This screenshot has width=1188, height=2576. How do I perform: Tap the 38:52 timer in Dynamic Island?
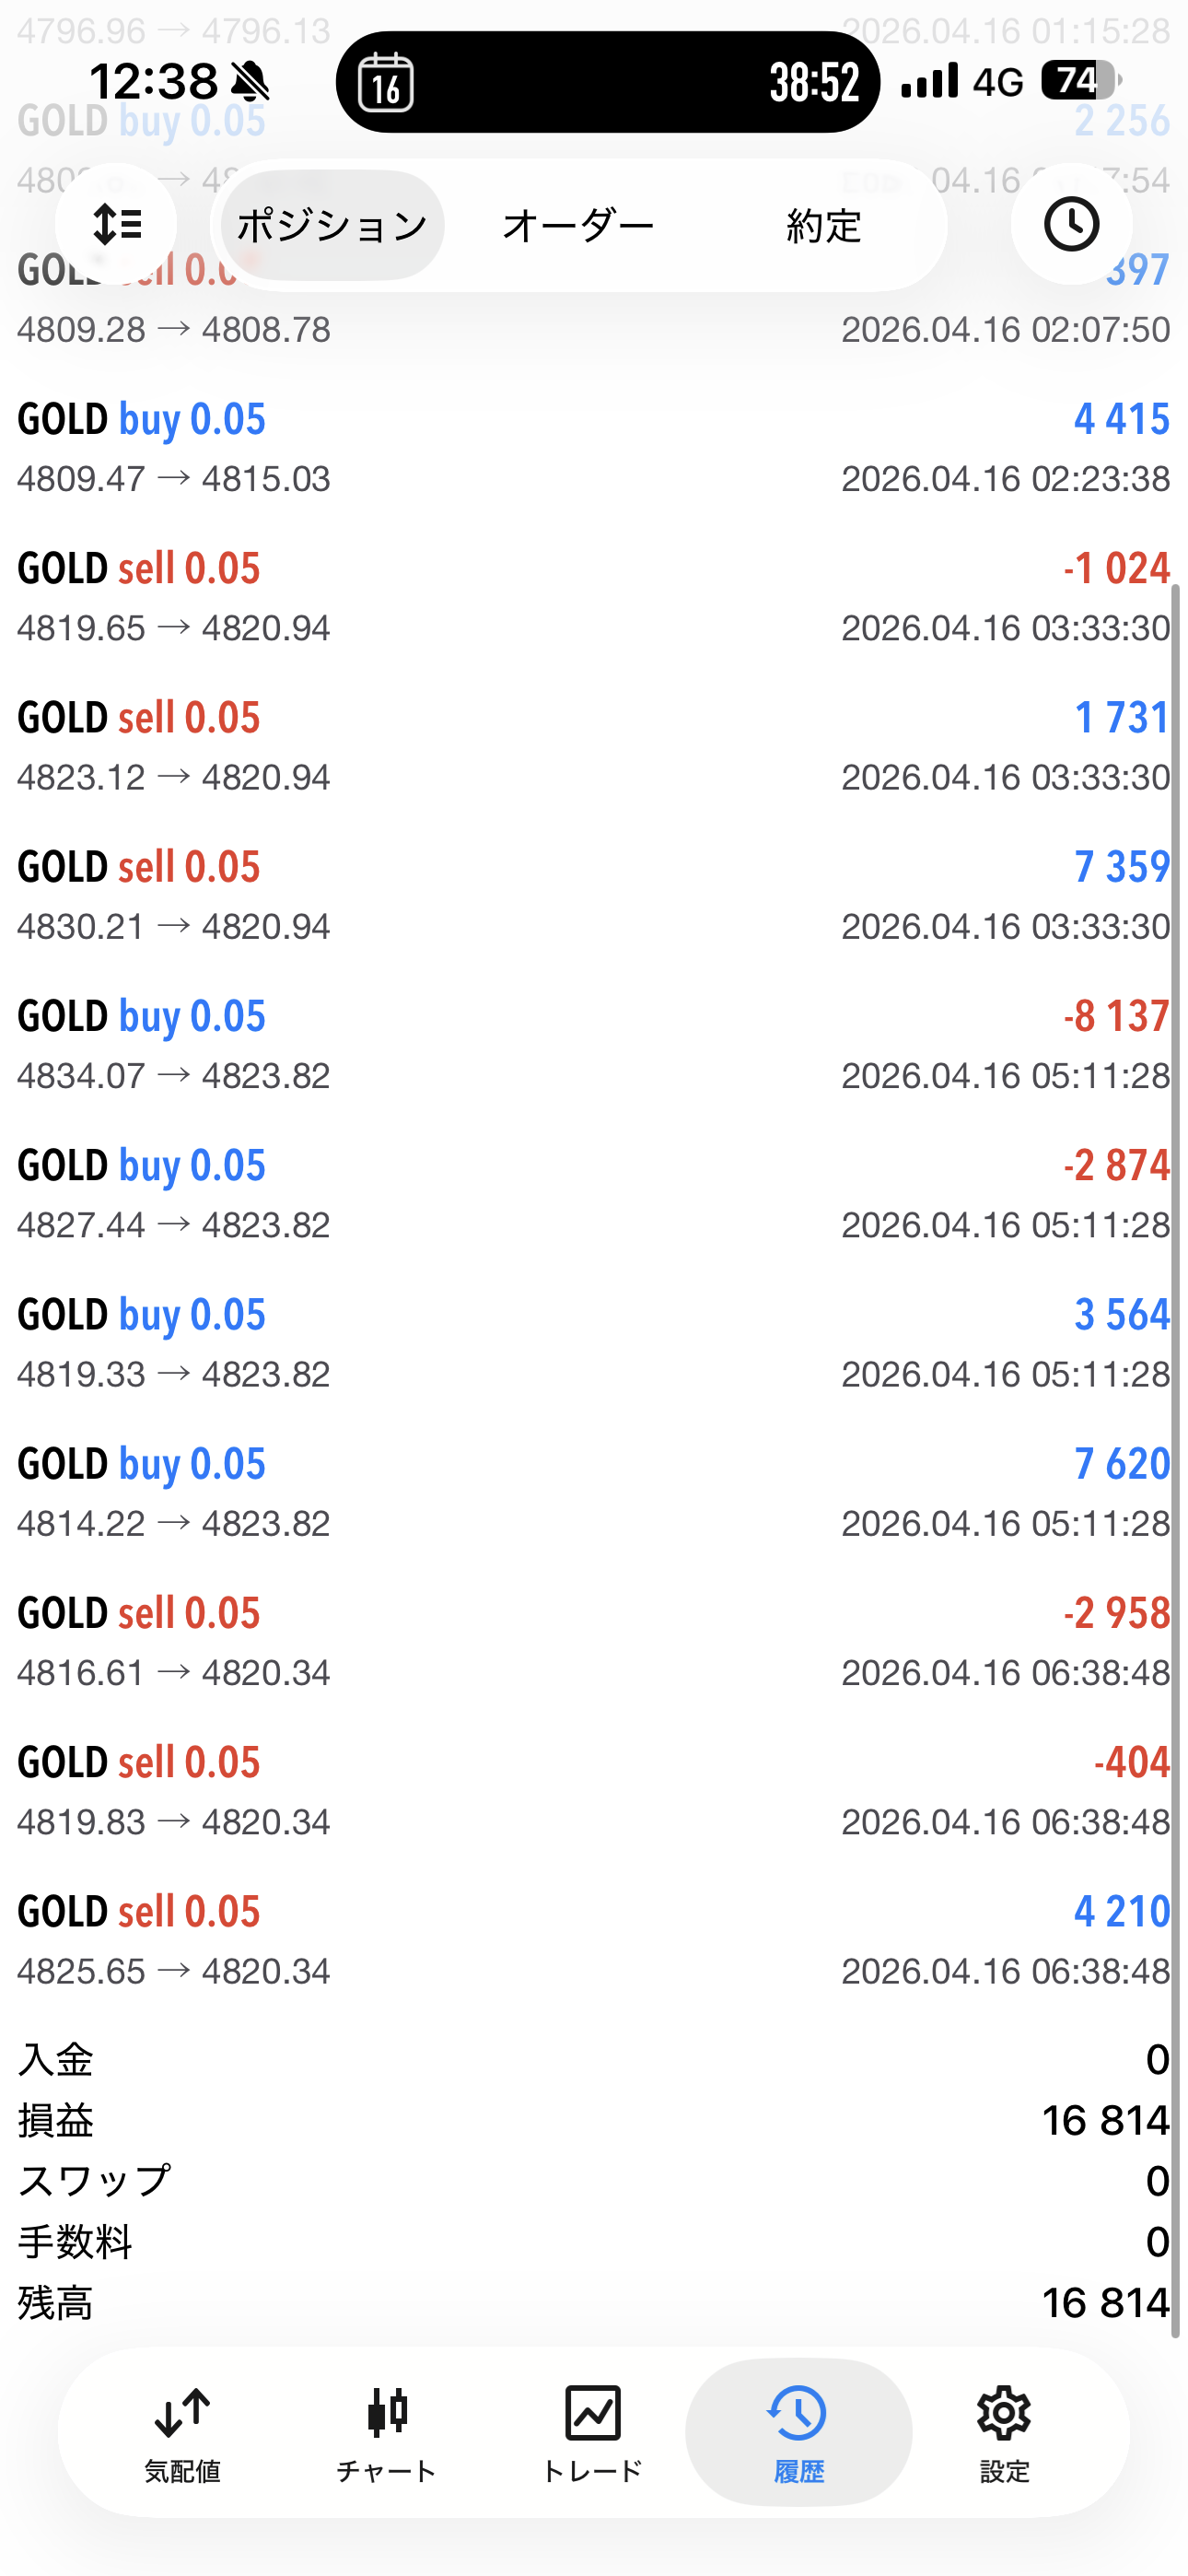click(814, 82)
